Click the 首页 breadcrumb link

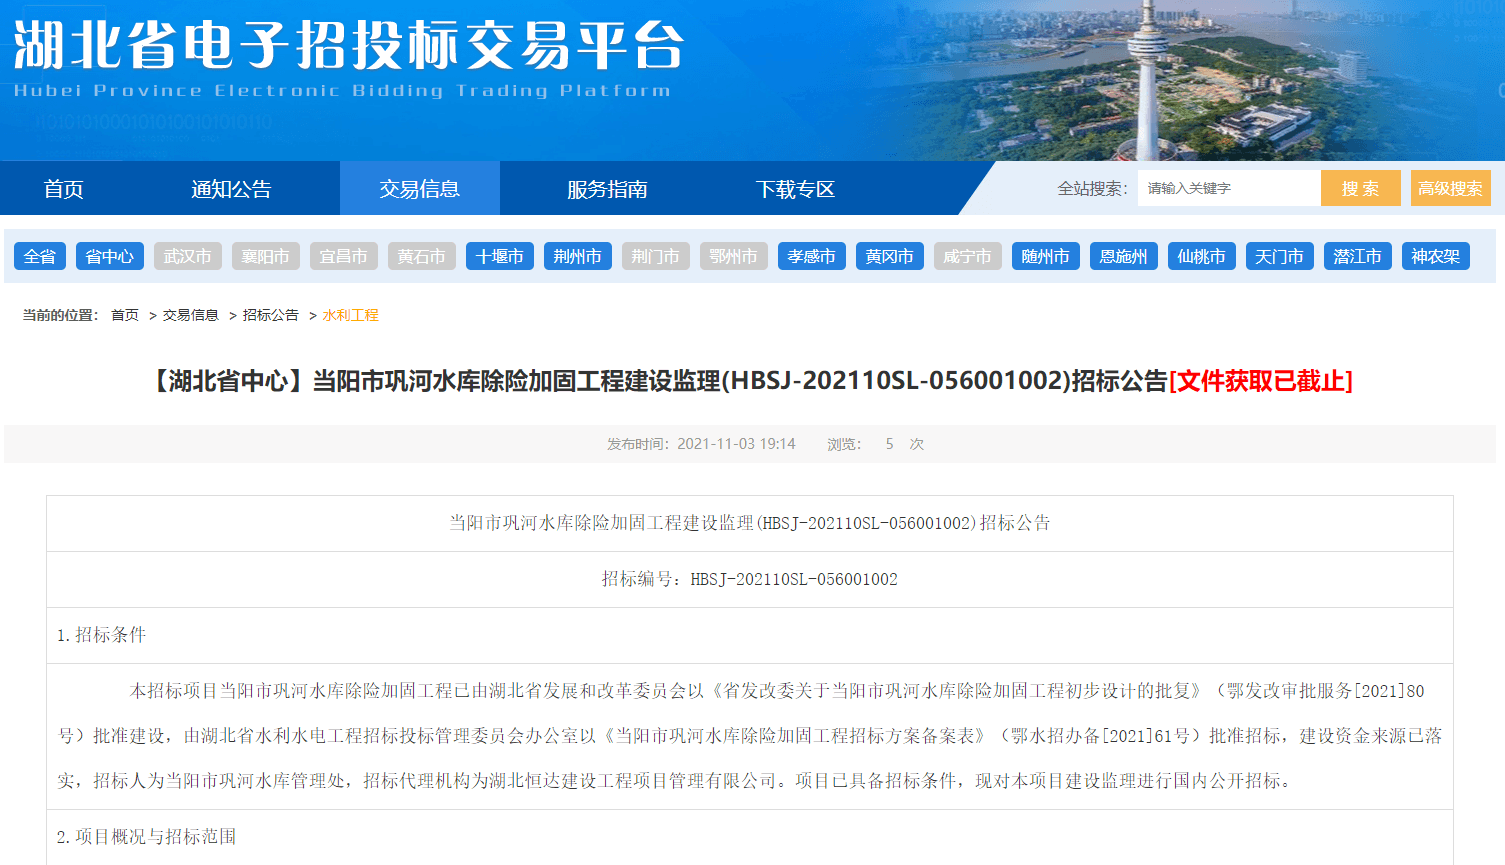(x=125, y=315)
